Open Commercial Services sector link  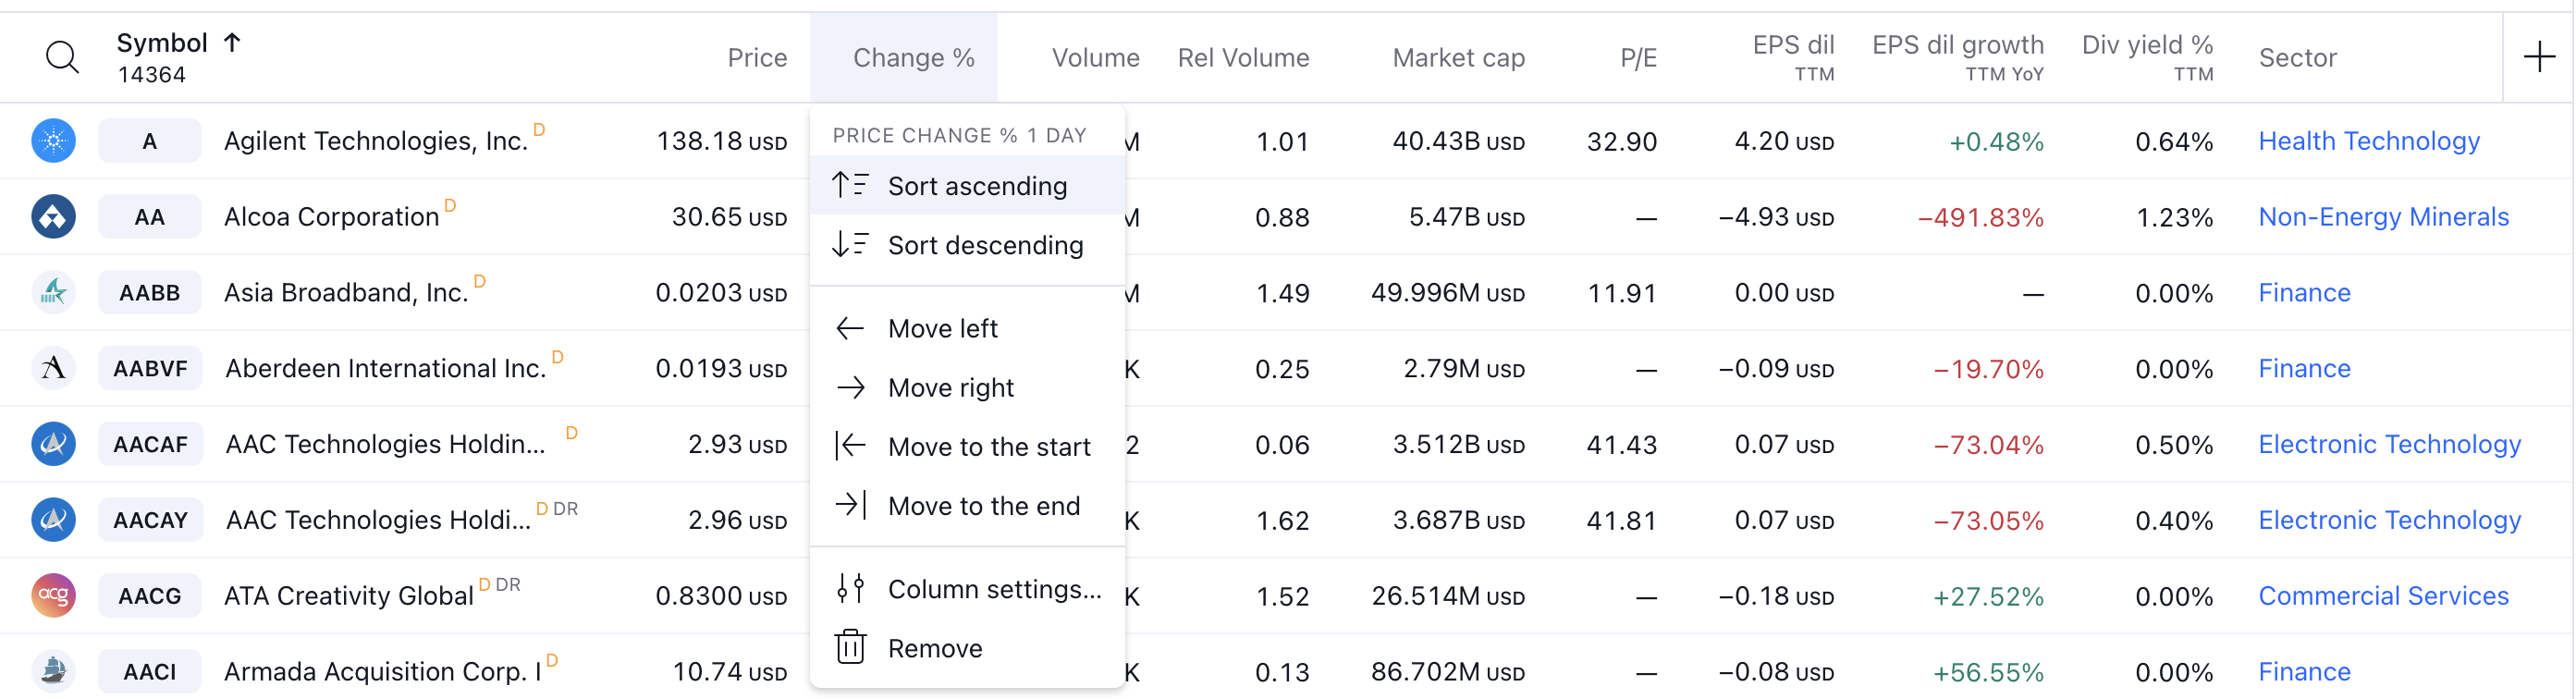coord(2383,596)
